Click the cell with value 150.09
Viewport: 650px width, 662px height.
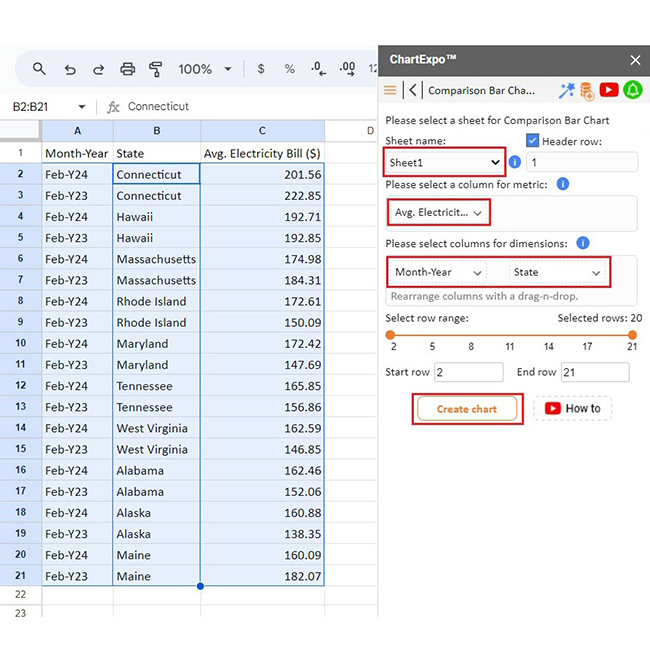pyautogui.click(x=262, y=322)
